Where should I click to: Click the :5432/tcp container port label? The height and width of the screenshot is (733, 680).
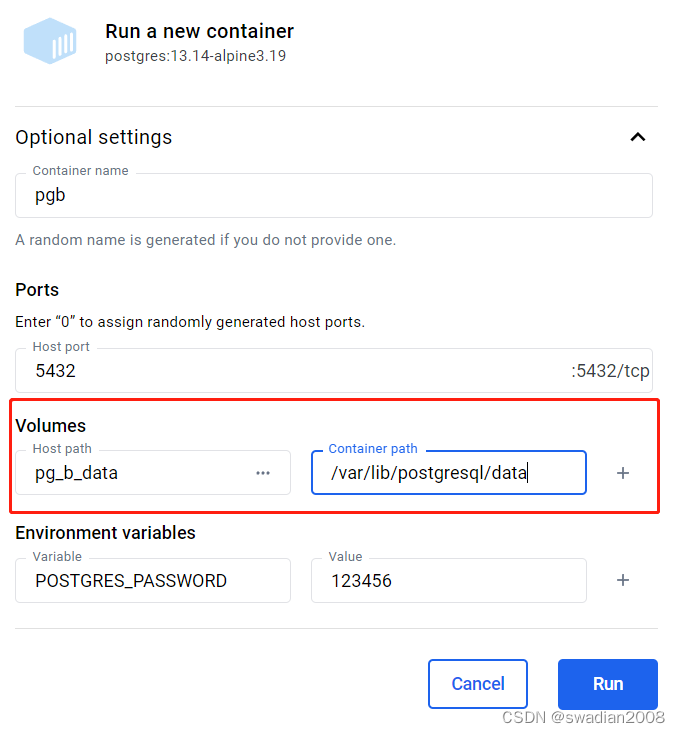coord(610,371)
